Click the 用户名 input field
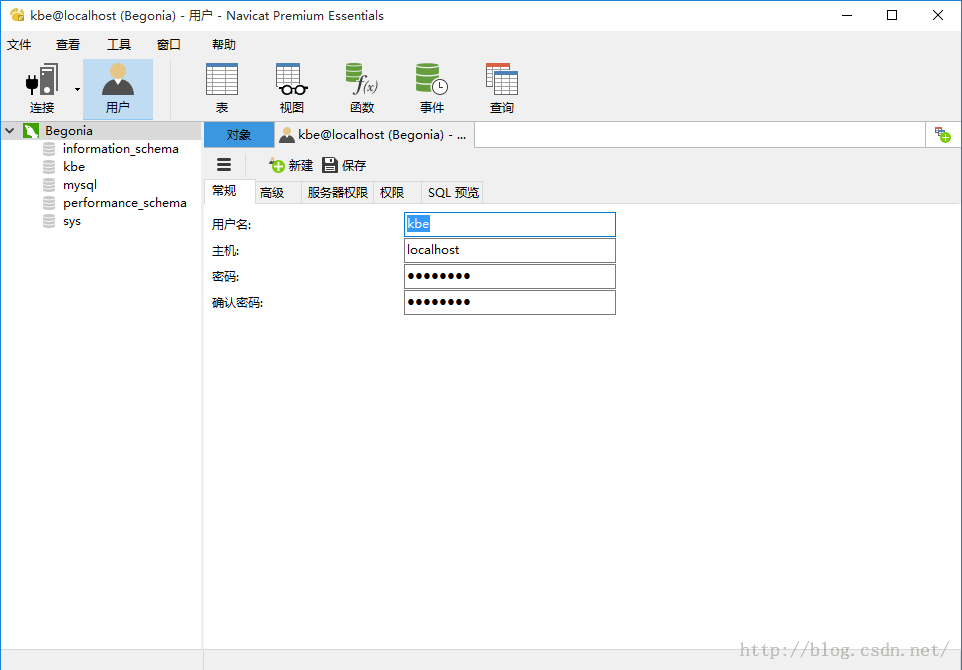The image size is (962, 670). pos(510,225)
